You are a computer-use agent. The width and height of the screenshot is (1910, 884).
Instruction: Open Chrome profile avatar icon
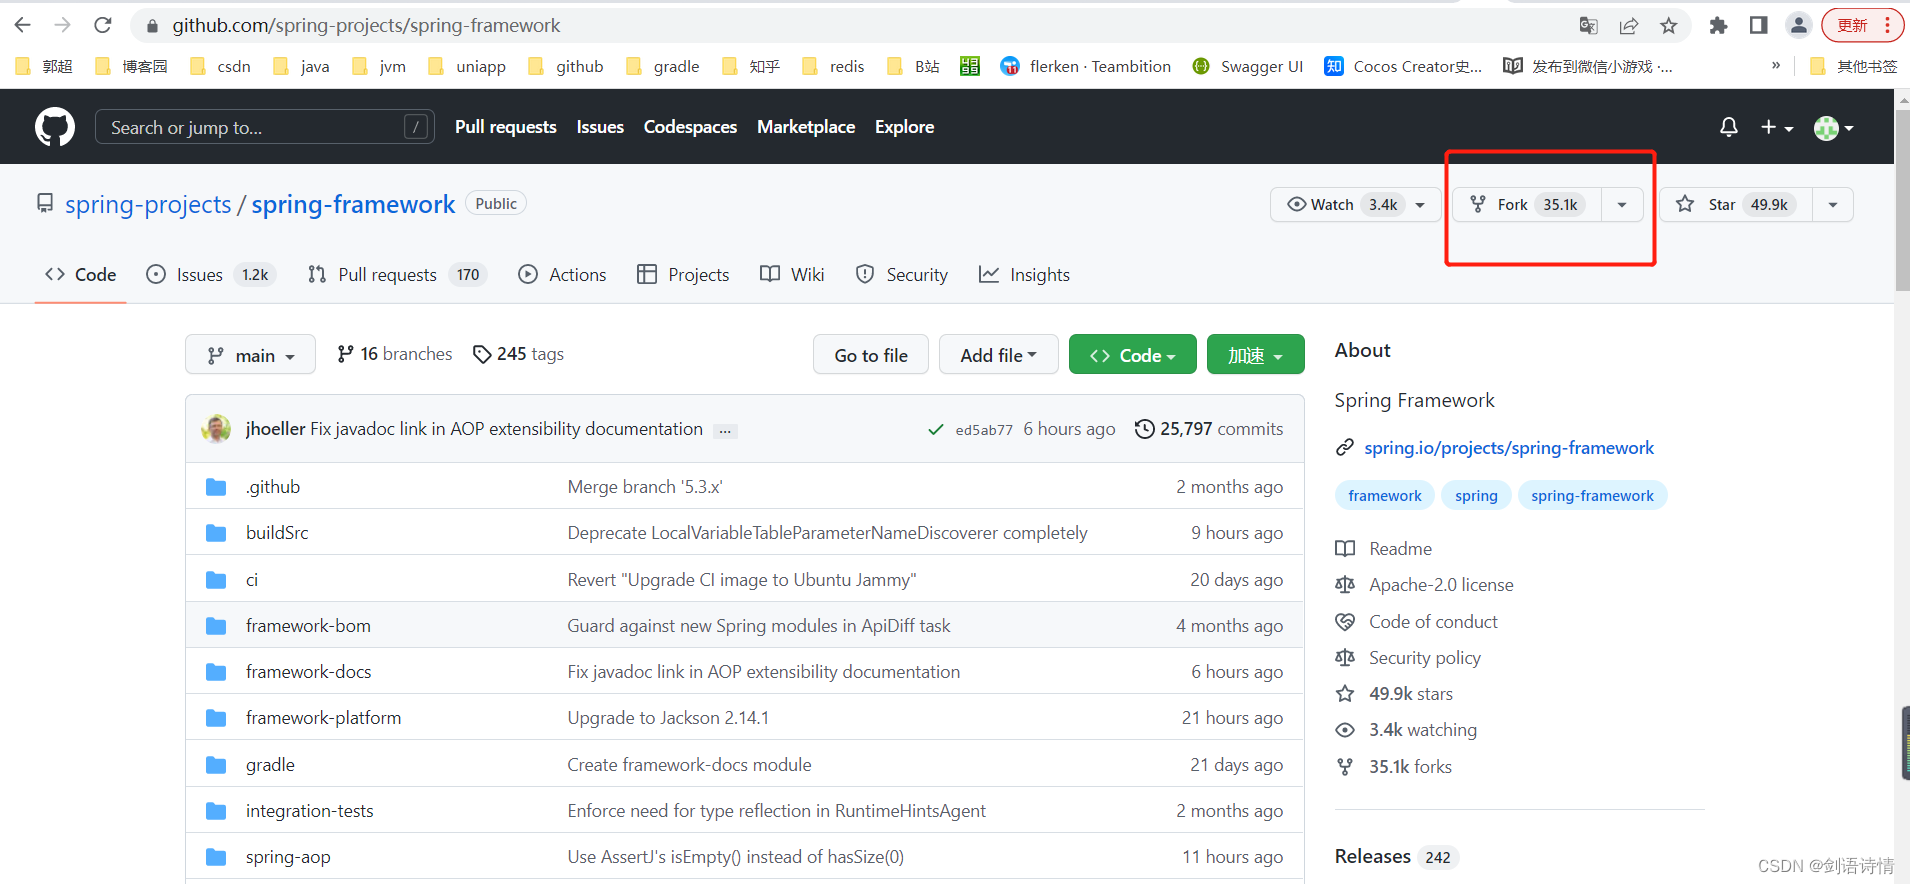(x=1798, y=26)
